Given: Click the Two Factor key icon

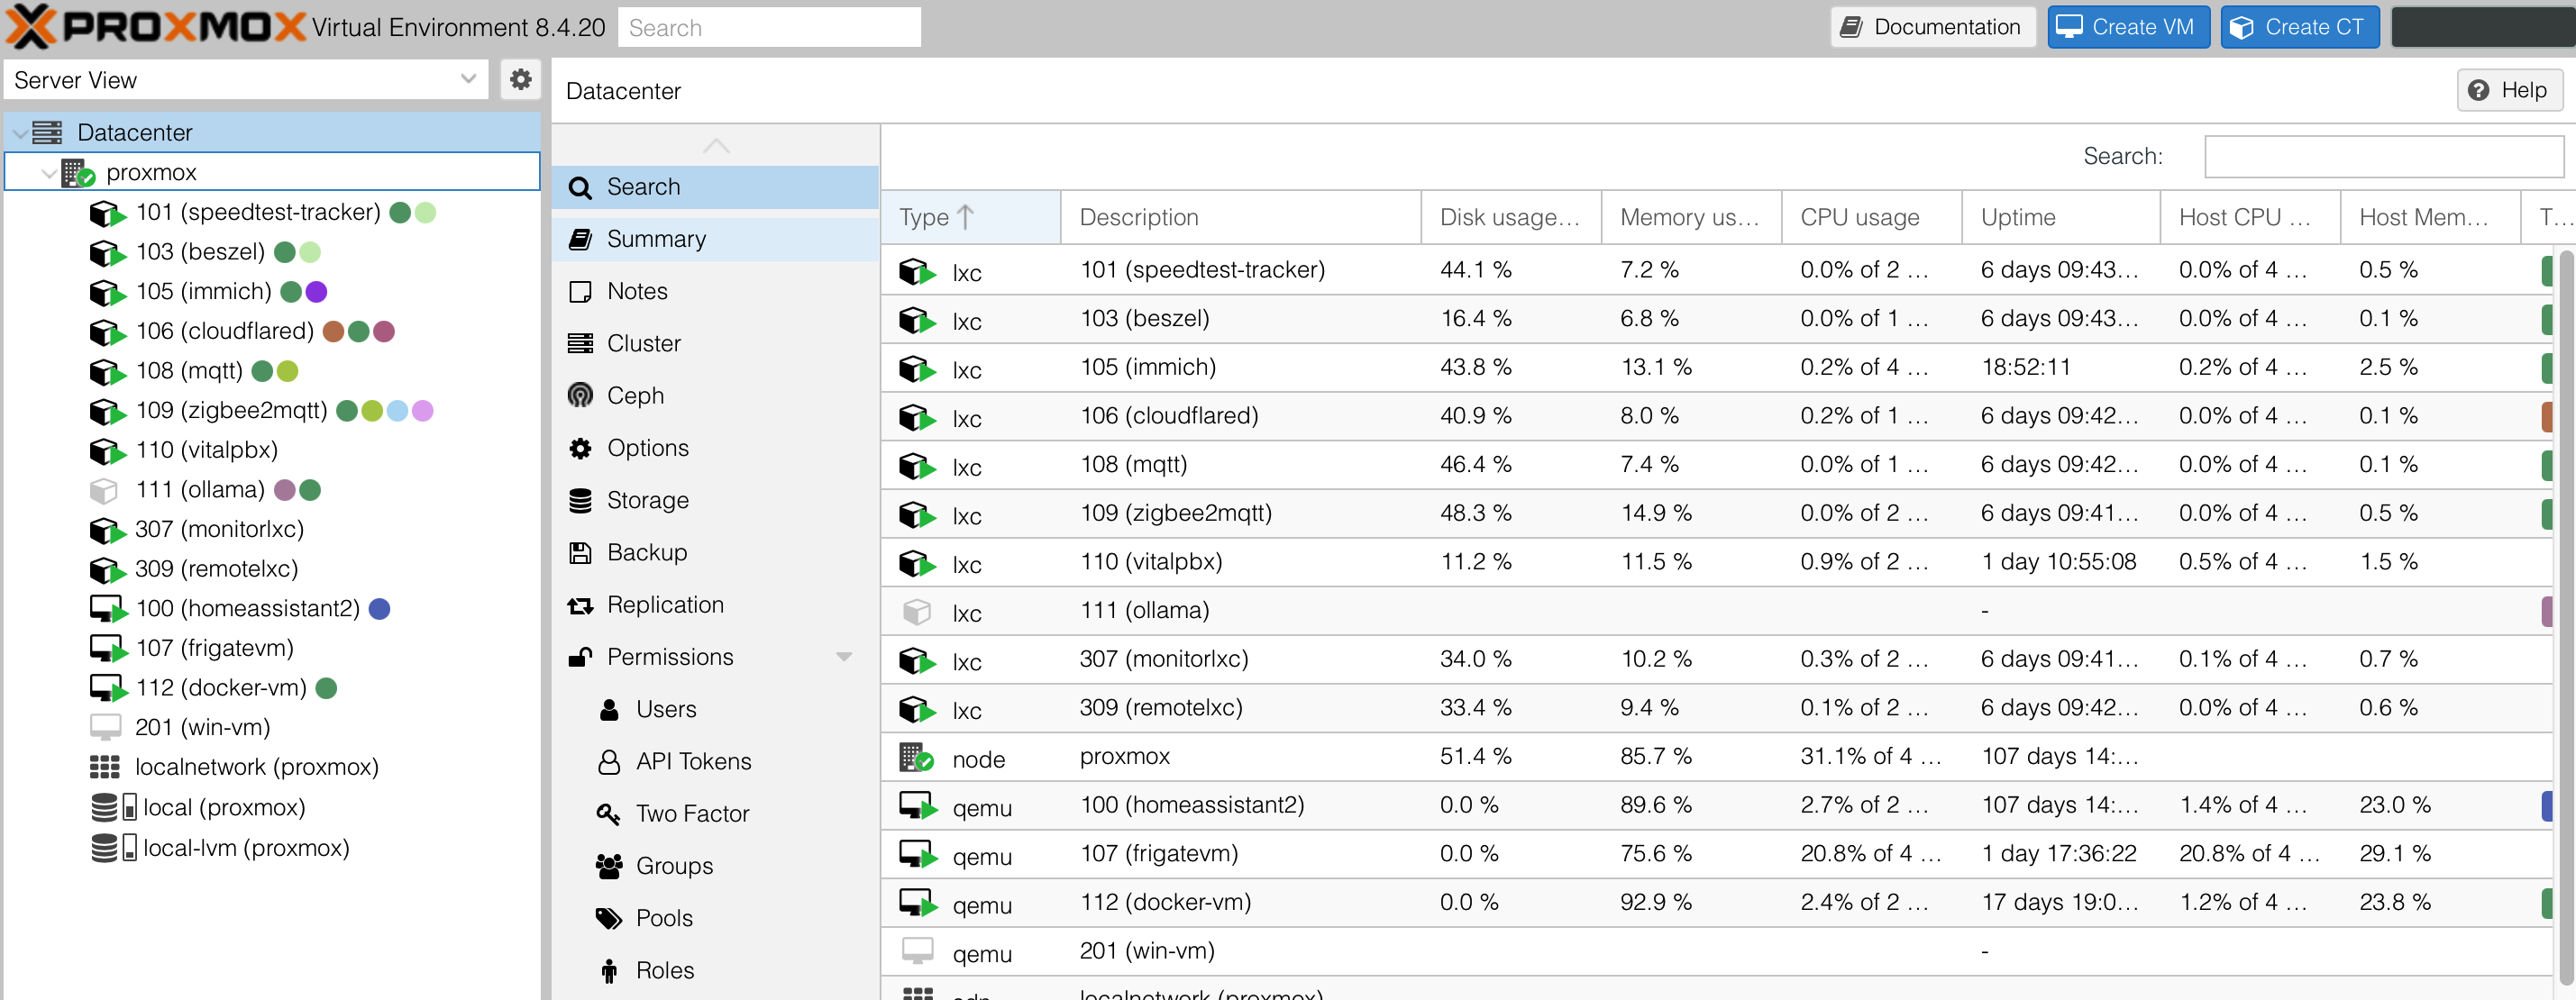Looking at the screenshot, I should tap(608, 814).
